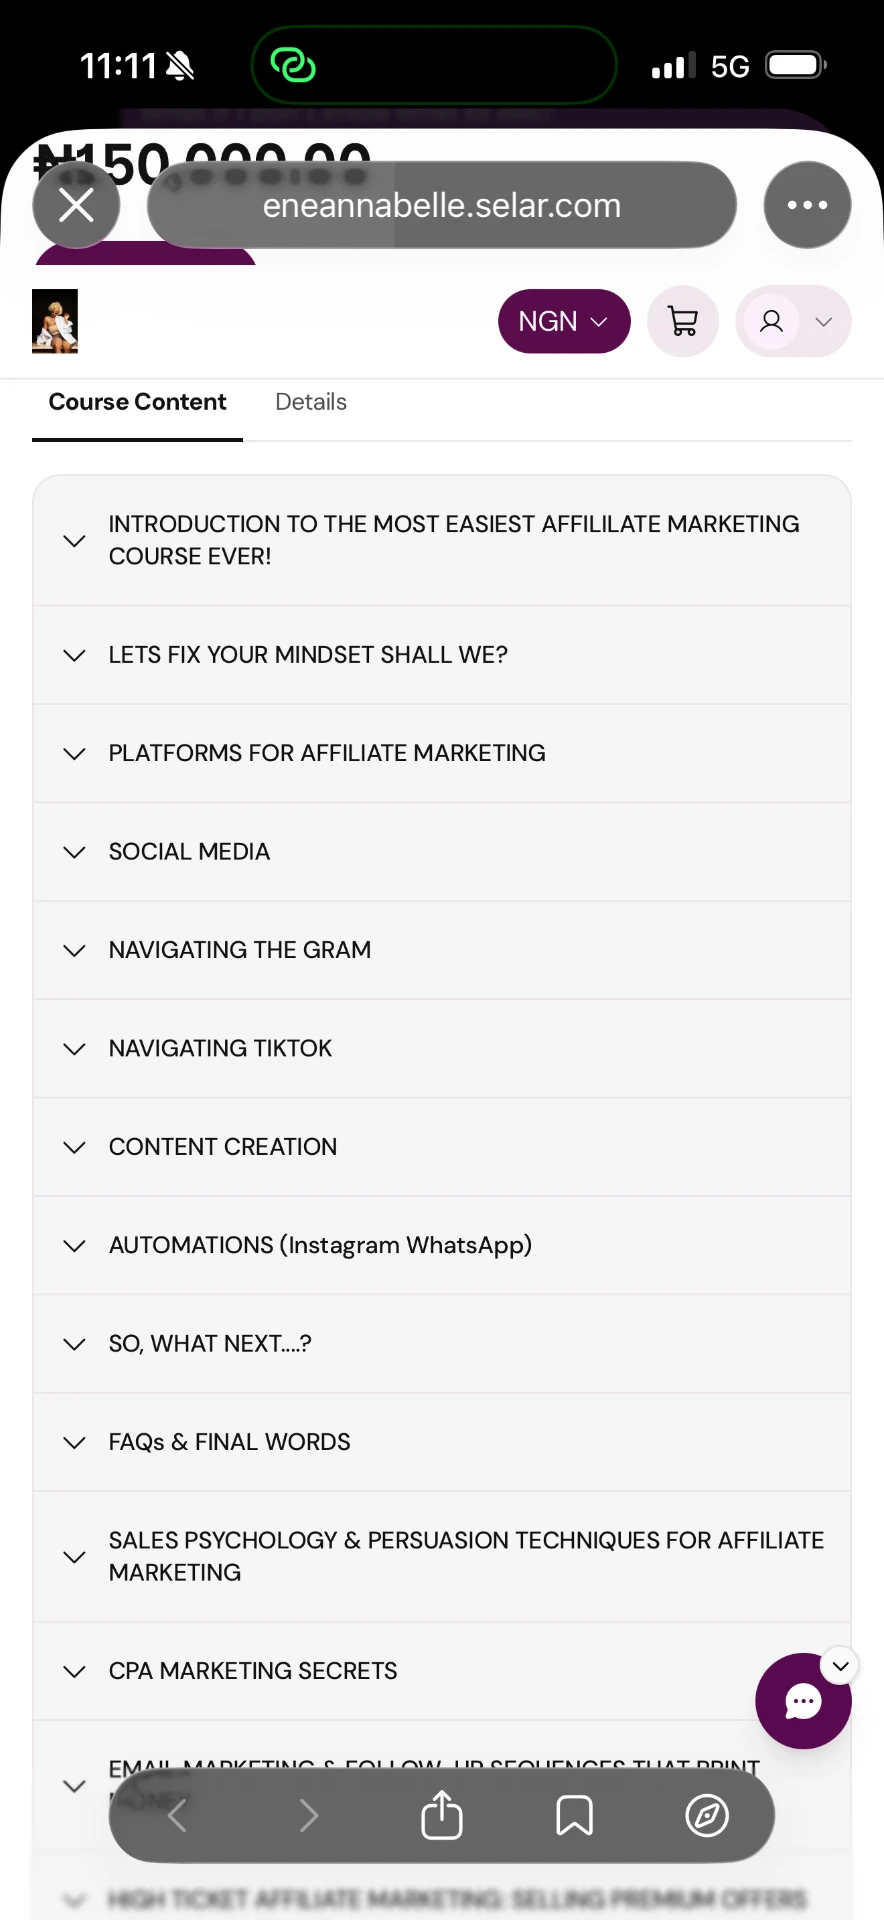Expand the SOCIAL MEDIA section
The image size is (884, 1920).
click(x=442, y=851)
